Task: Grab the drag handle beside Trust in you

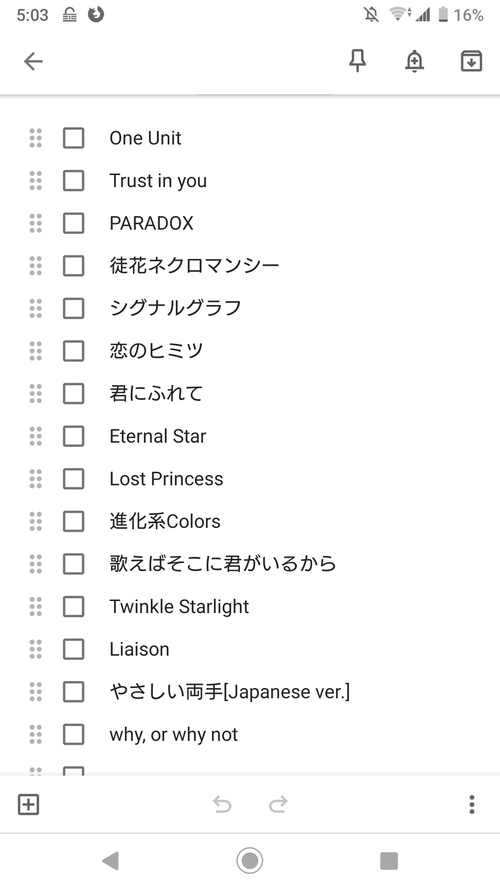Action: pos(36,180)
